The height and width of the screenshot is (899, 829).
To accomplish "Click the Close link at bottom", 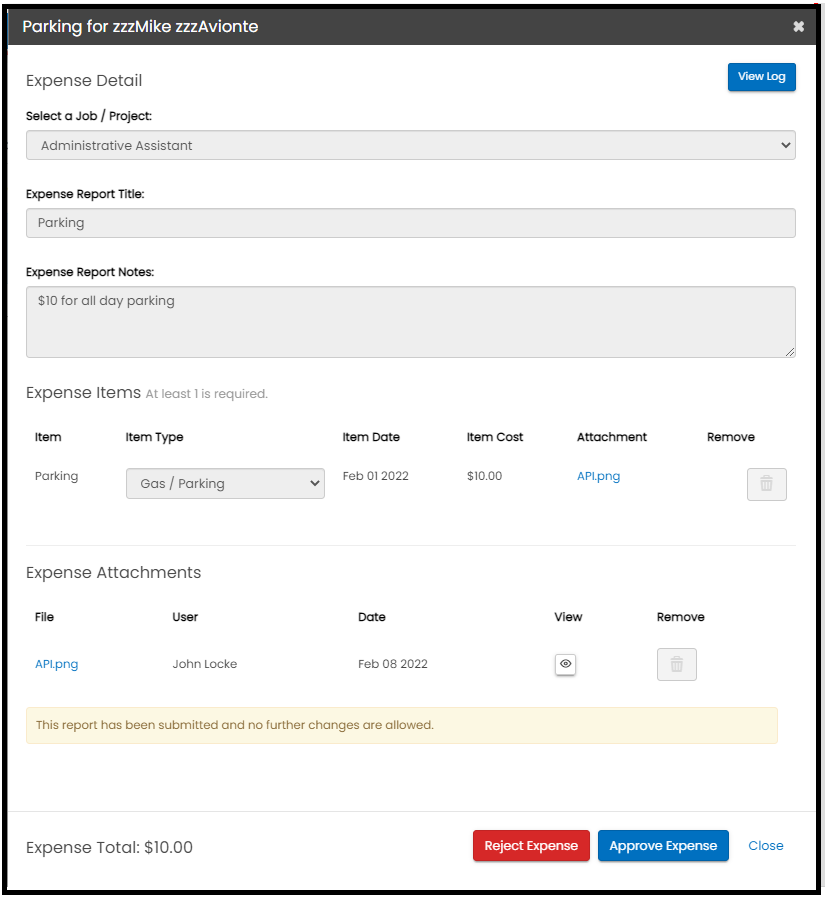I will 765,846.
